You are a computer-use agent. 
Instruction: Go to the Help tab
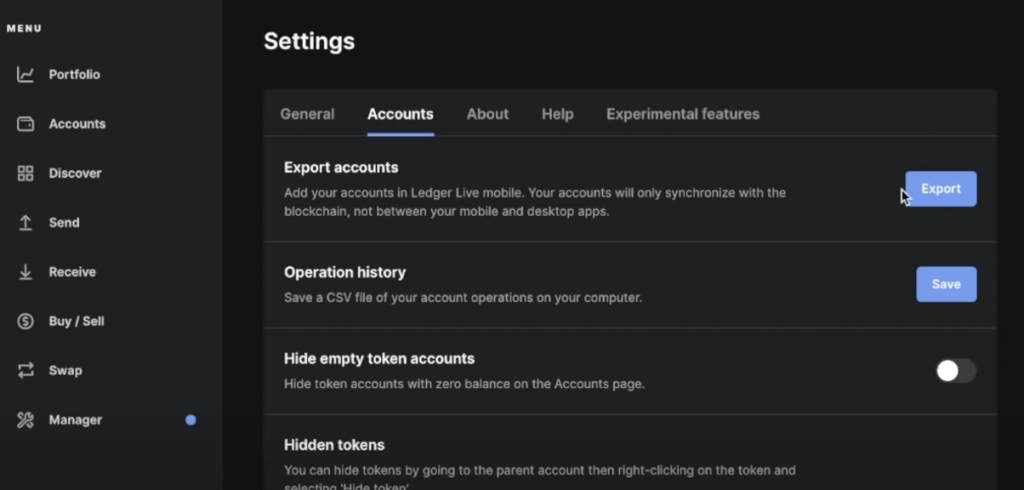point(557,114)
